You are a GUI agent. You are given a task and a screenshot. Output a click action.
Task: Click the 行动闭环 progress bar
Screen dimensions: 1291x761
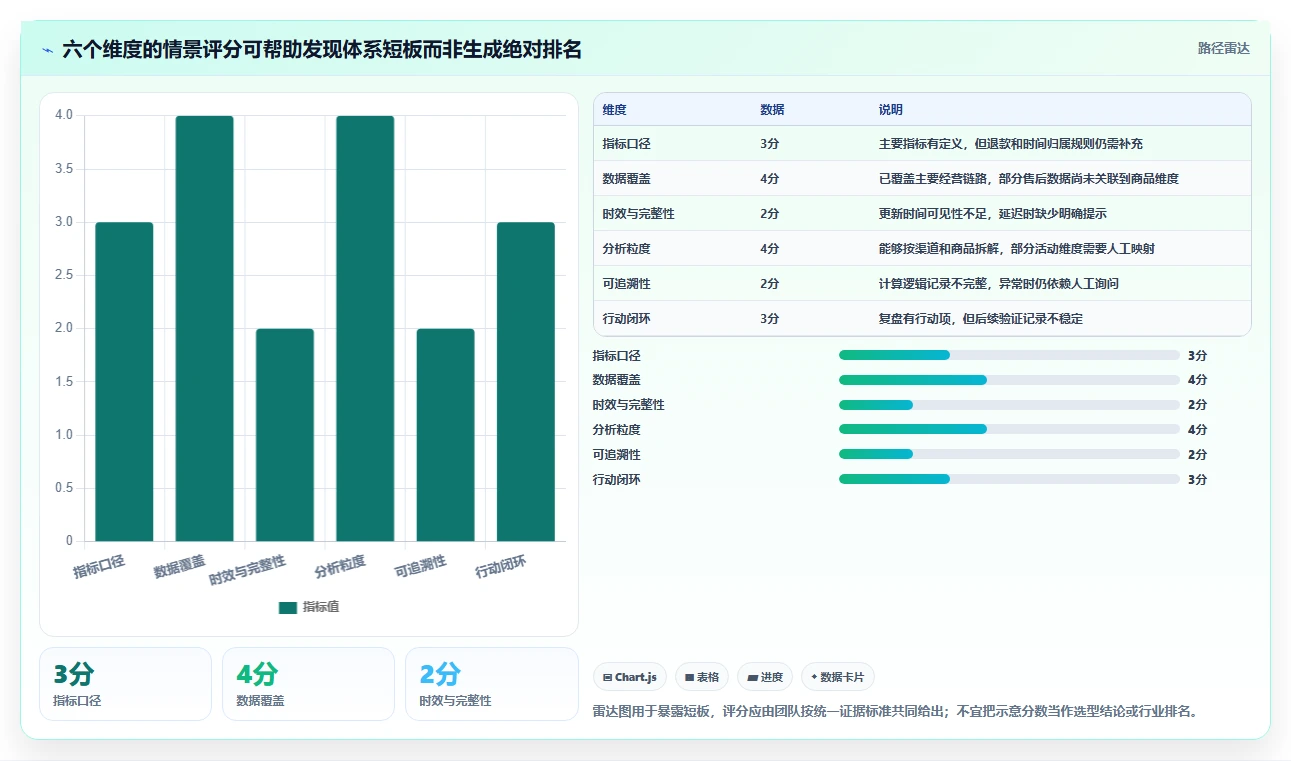tap(1009, 480)
